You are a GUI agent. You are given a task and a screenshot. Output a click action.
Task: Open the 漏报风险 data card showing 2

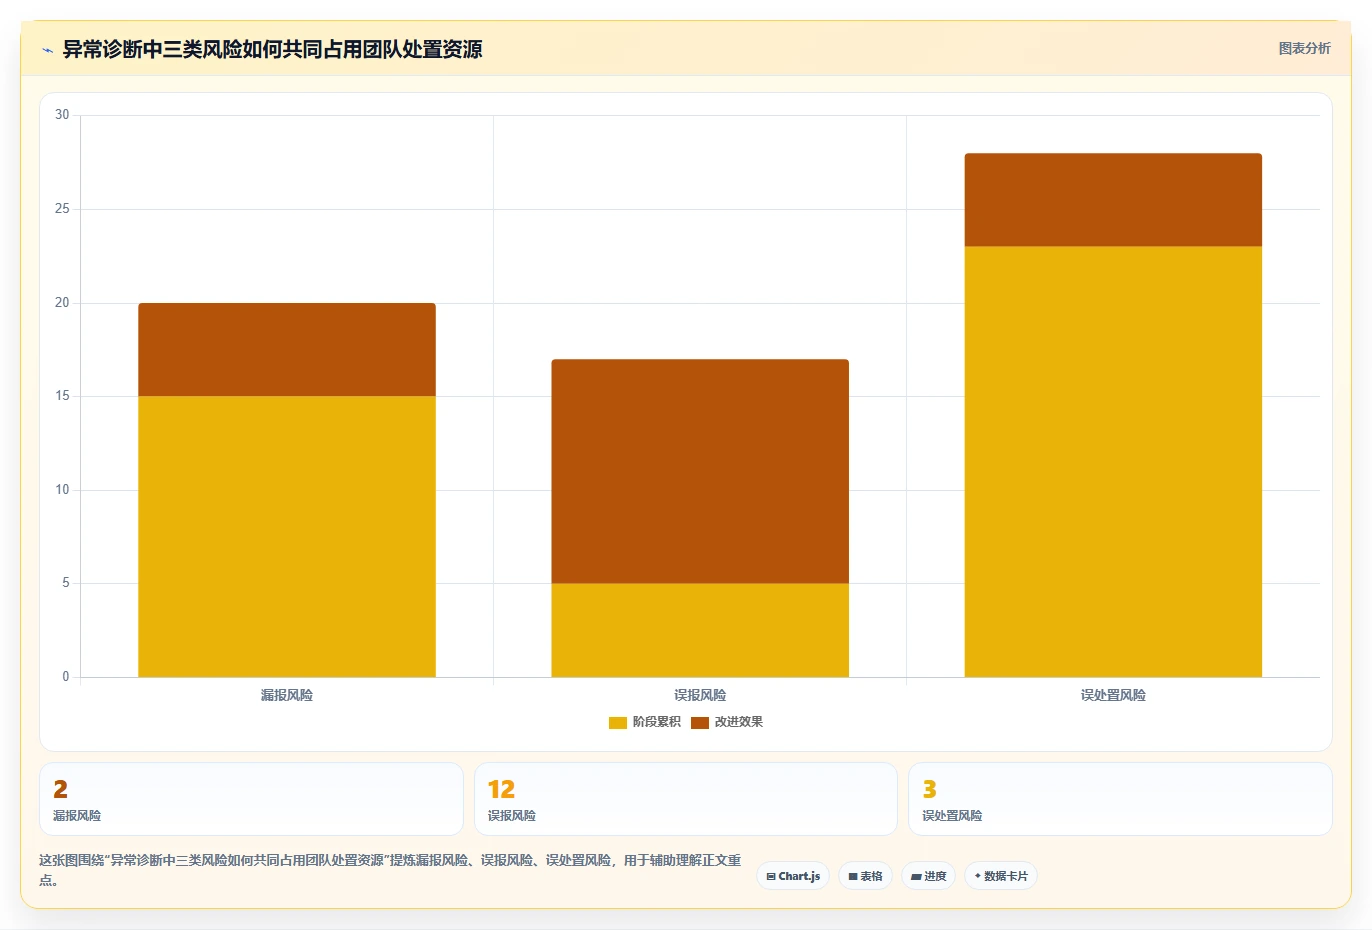tap(251, 799)
